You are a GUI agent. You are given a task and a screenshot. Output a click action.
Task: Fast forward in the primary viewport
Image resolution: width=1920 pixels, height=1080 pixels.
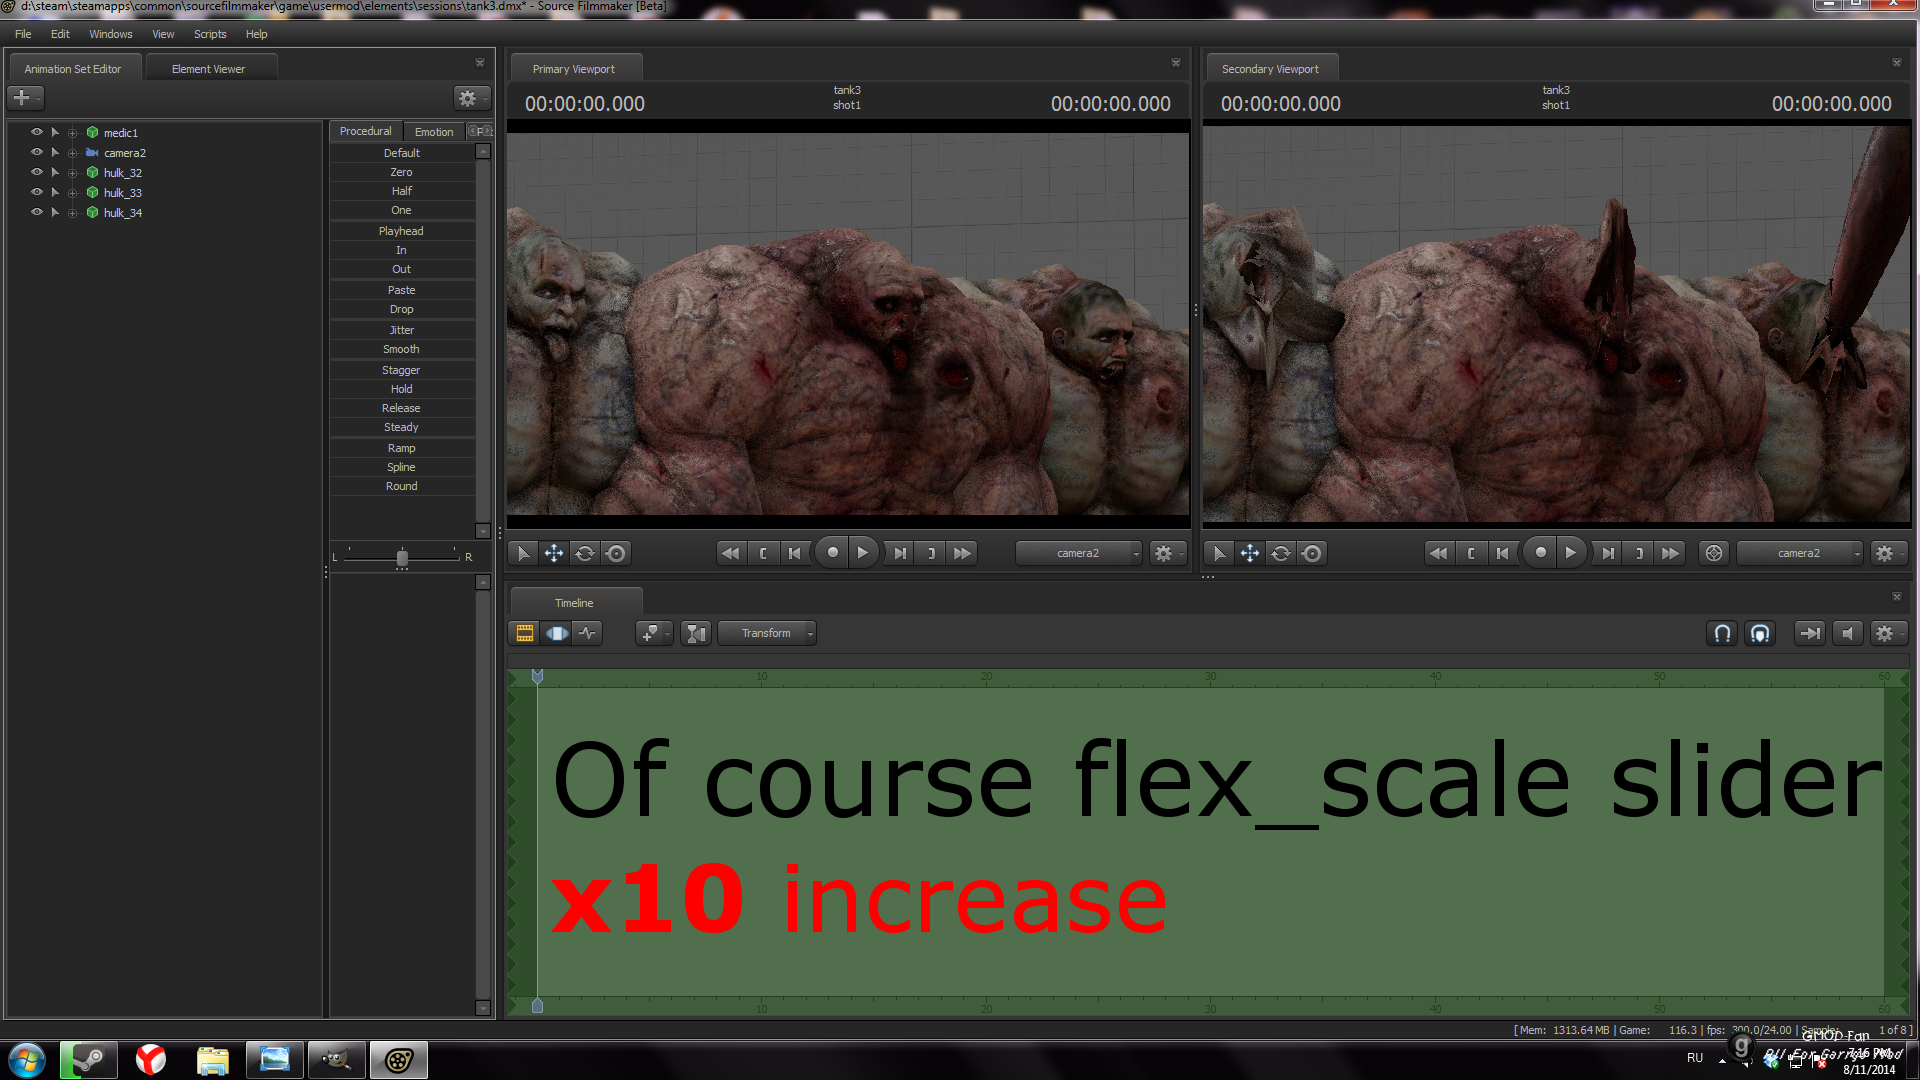pos(962,553)
